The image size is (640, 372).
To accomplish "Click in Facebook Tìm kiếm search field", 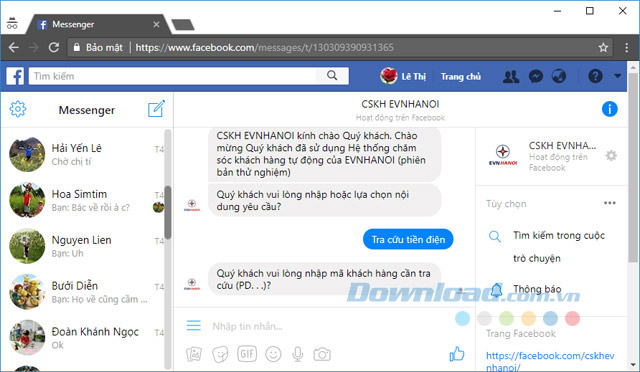I will pyautogui.click(x=172, y=76).
